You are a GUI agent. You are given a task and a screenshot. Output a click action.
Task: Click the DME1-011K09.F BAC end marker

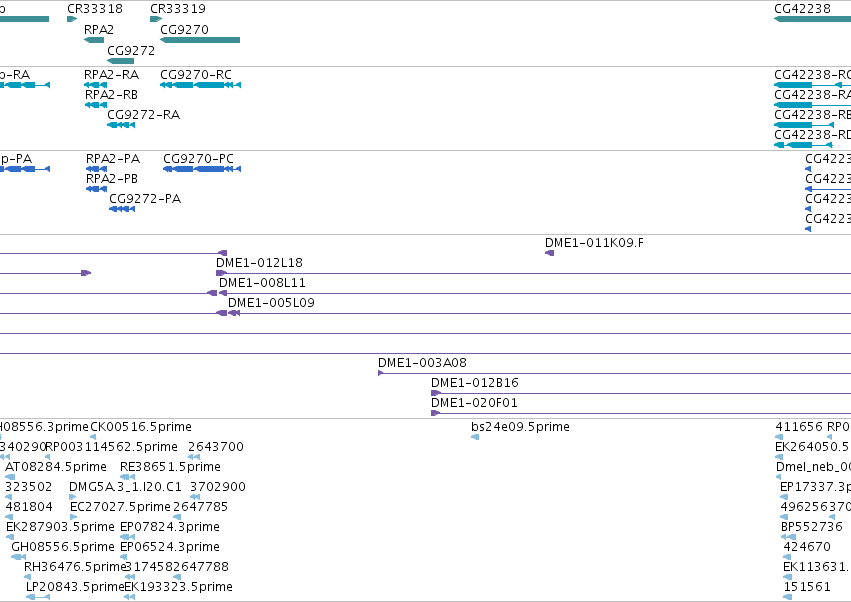point(549,253)
